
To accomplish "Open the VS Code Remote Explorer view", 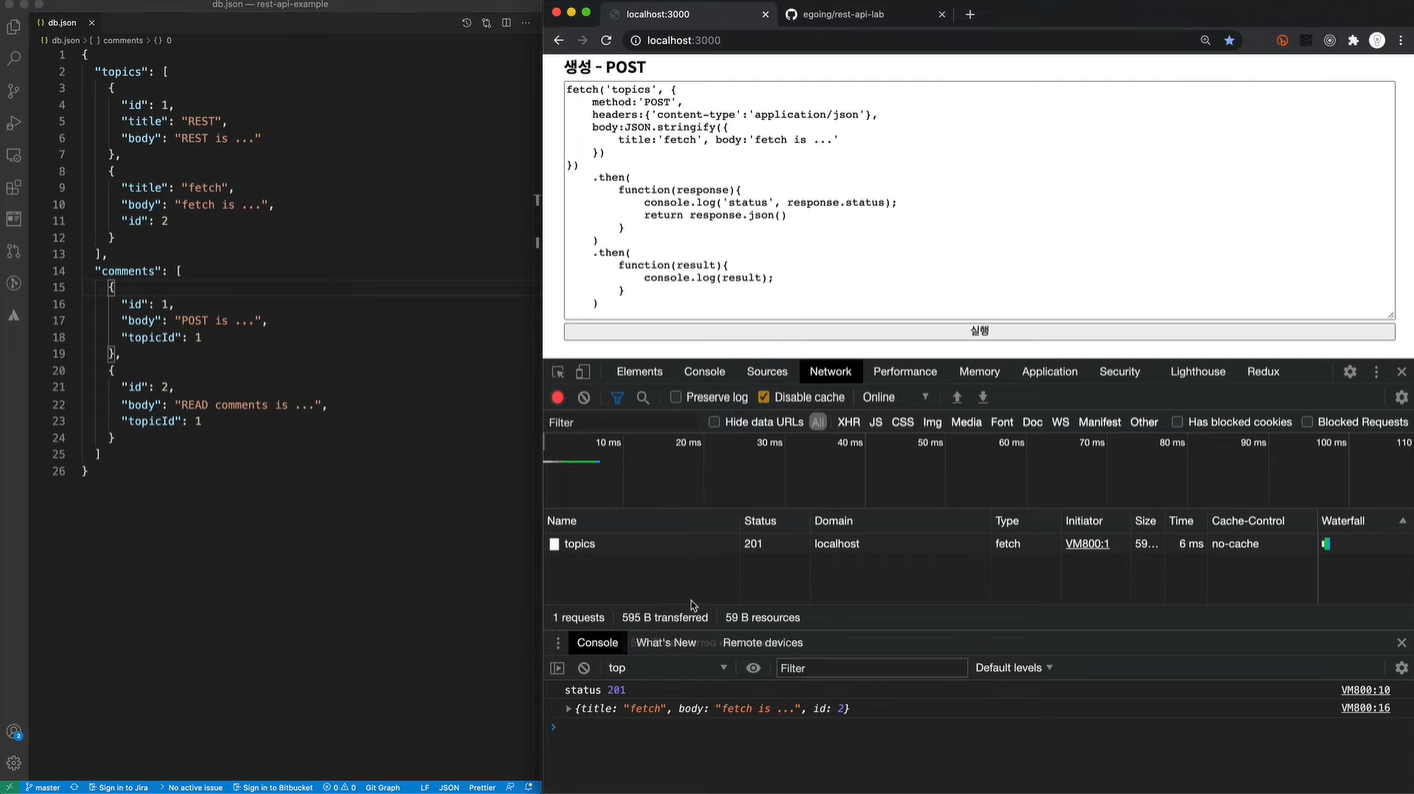I will pos(14,155).
